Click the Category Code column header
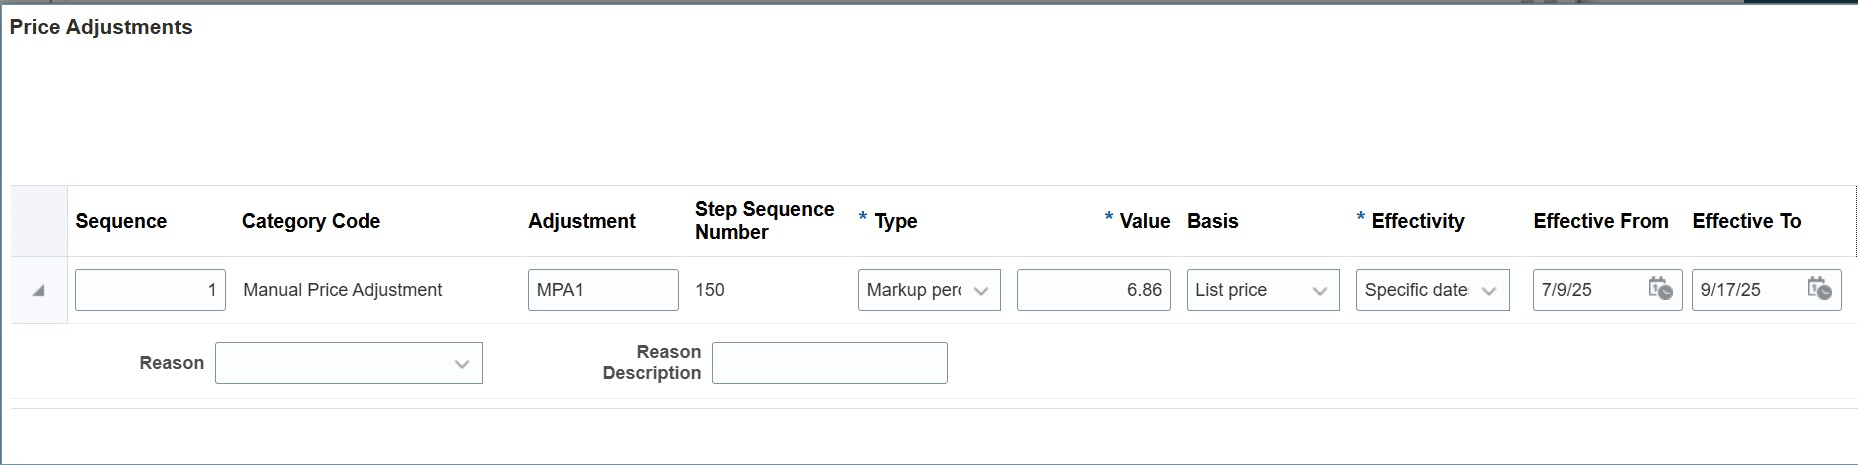 (x=310, y=221)
